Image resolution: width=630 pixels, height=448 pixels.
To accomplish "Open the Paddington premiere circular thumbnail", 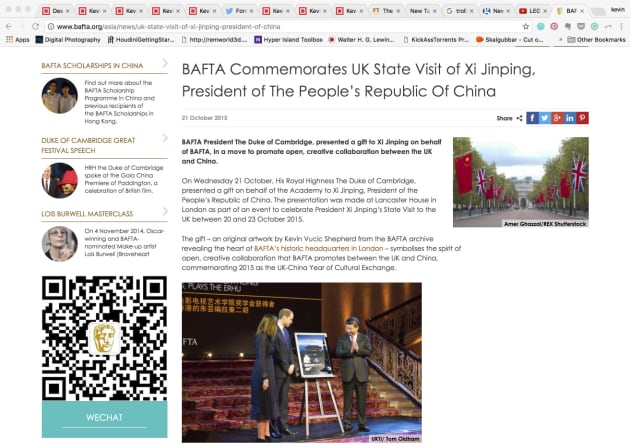I will [59, 180].
